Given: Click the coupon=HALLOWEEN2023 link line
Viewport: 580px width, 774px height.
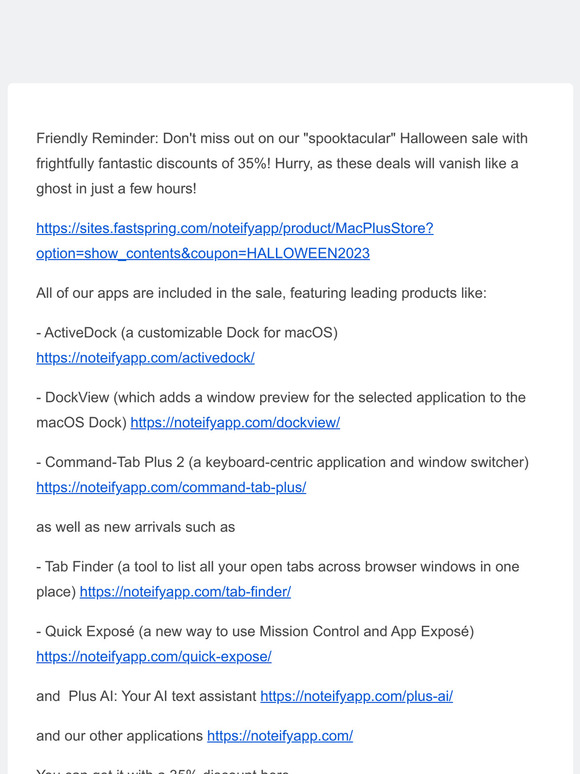Looking at the screenshot, I should tap(203, 253).
